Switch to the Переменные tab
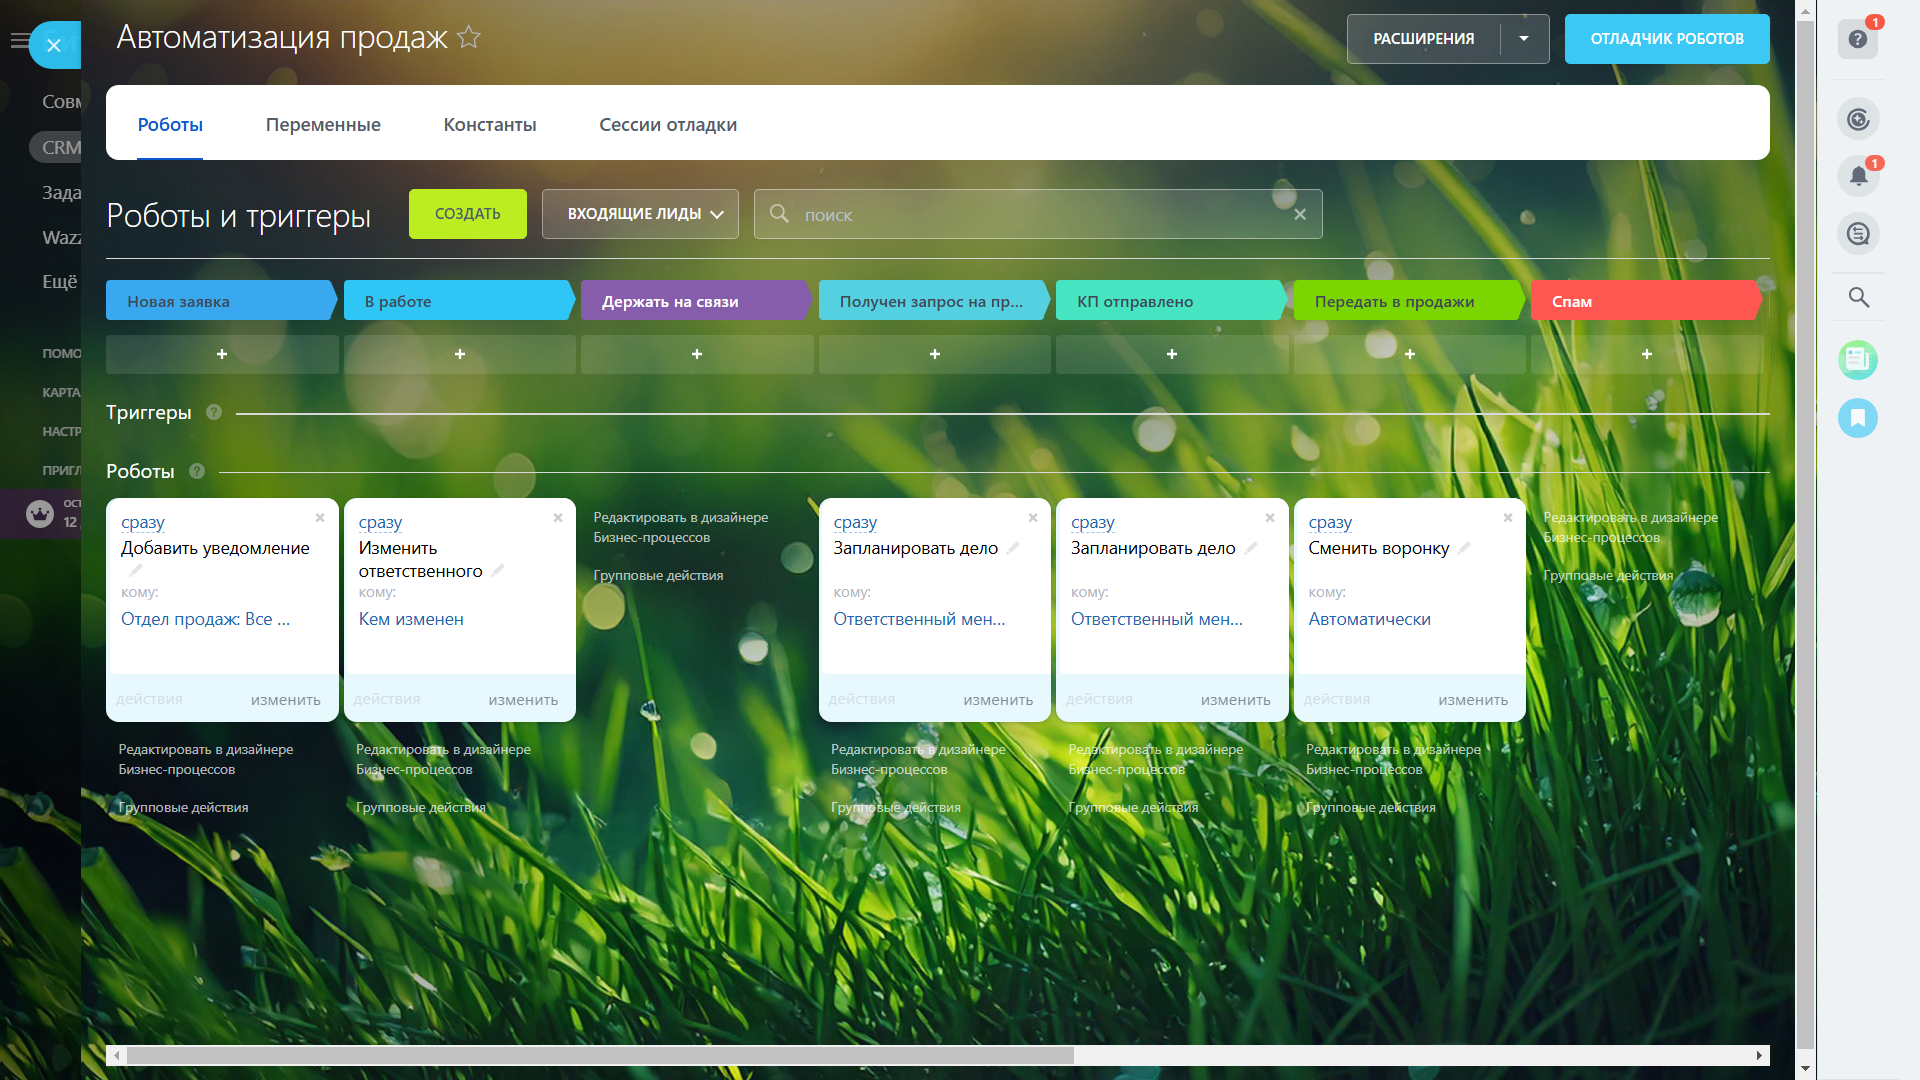This screenshot has height=1080, width=1920. coord(323,124)
